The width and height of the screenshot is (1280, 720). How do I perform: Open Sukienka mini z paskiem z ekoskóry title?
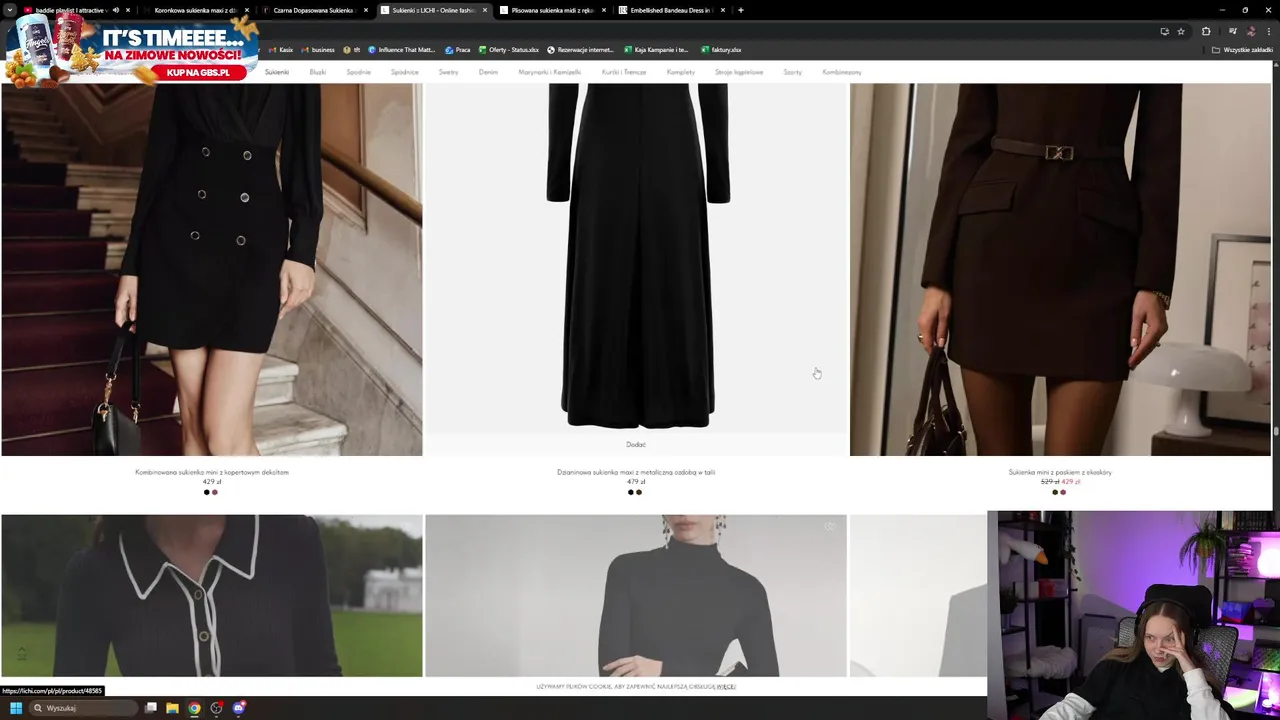pos(1060,472)
